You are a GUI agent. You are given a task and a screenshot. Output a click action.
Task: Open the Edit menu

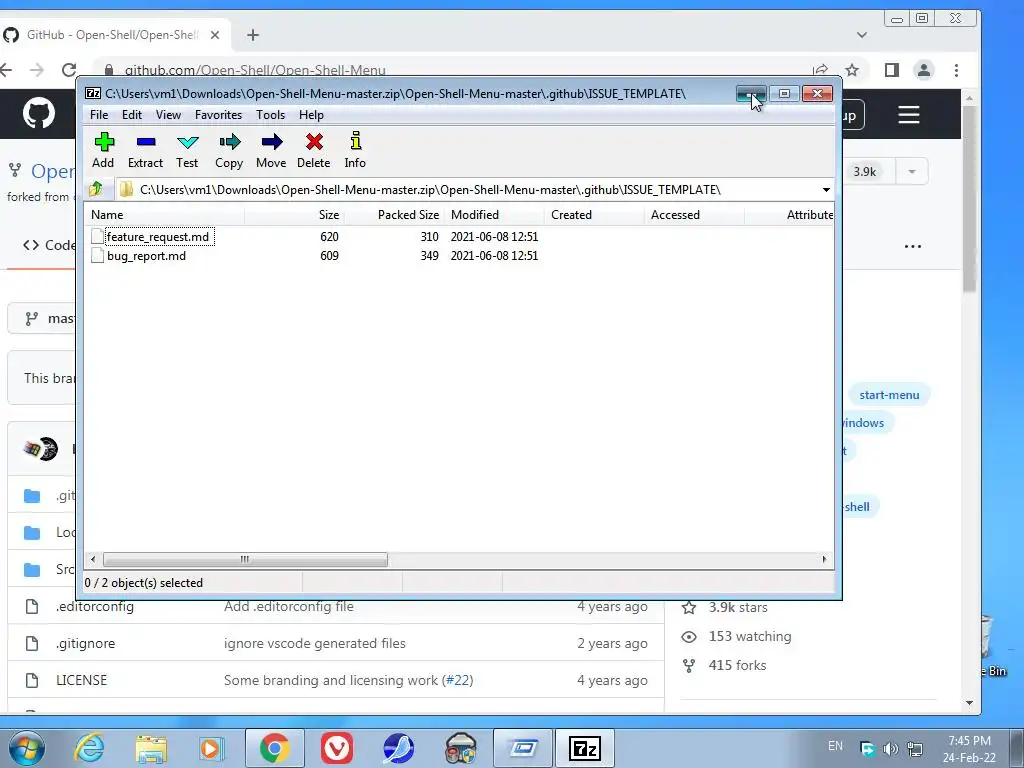[132, 115]
